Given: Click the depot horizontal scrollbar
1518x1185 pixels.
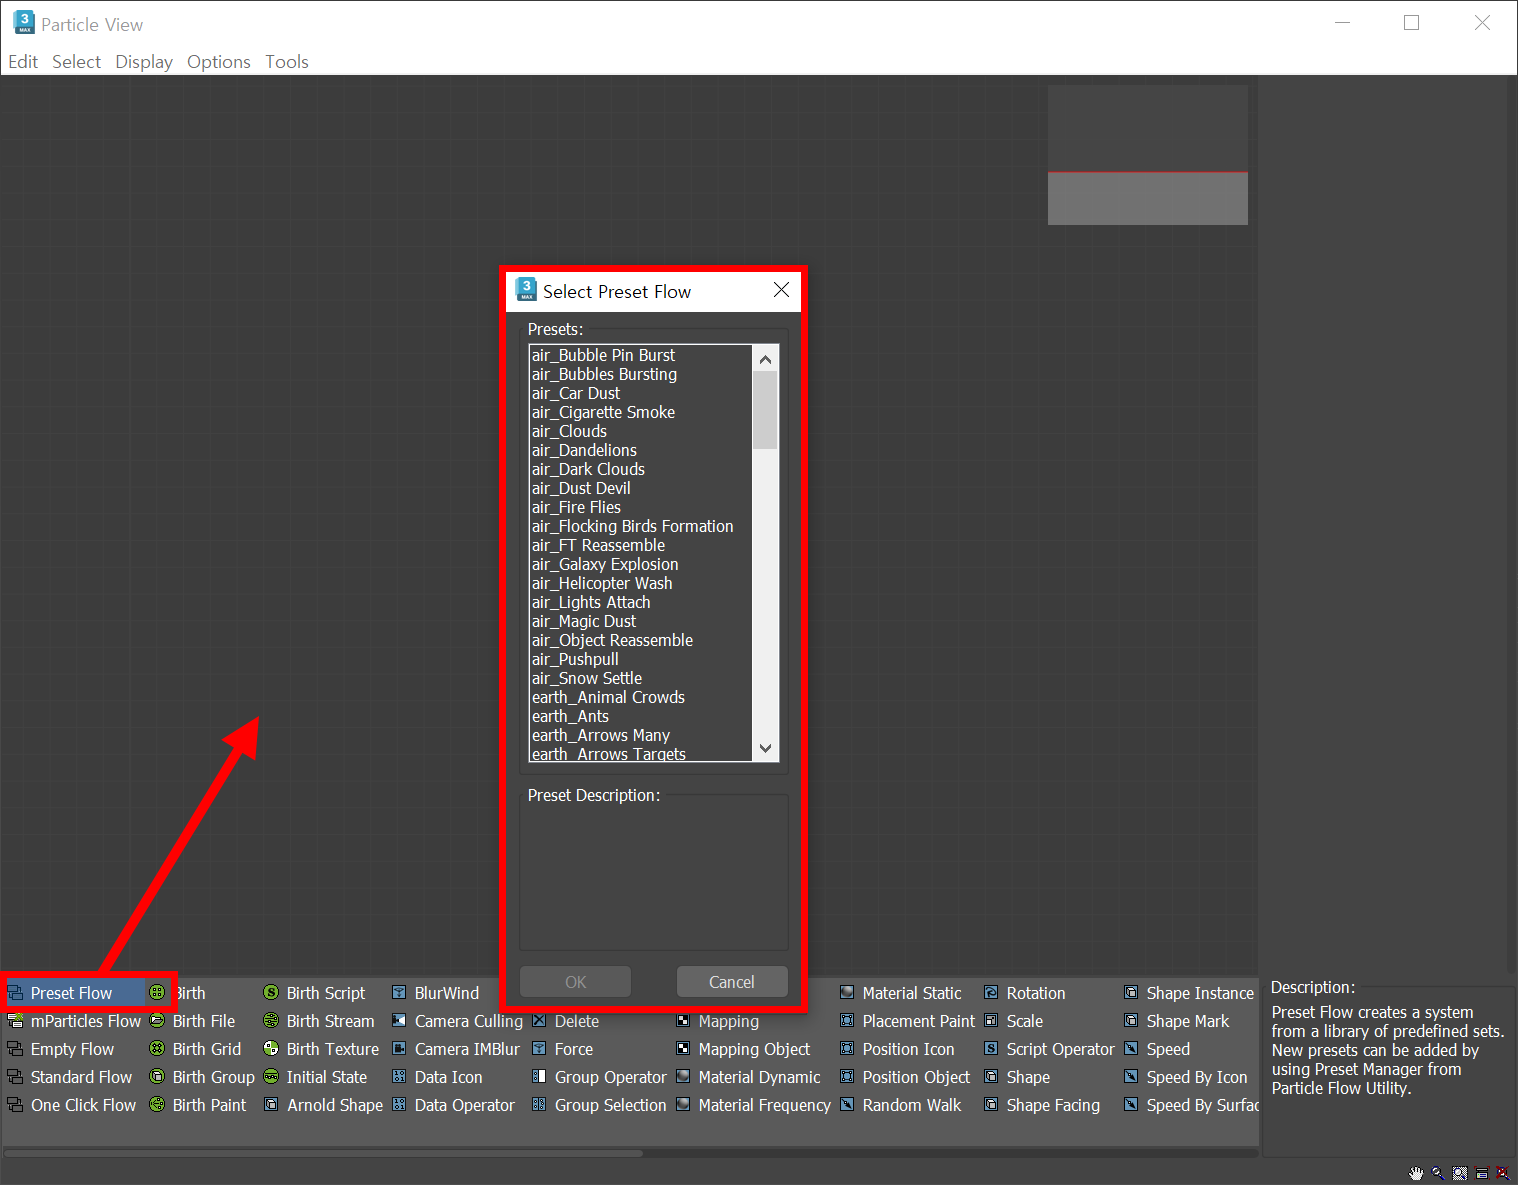Looking at the screenshot, I should pyautogui.click(x=324, y=1153).
